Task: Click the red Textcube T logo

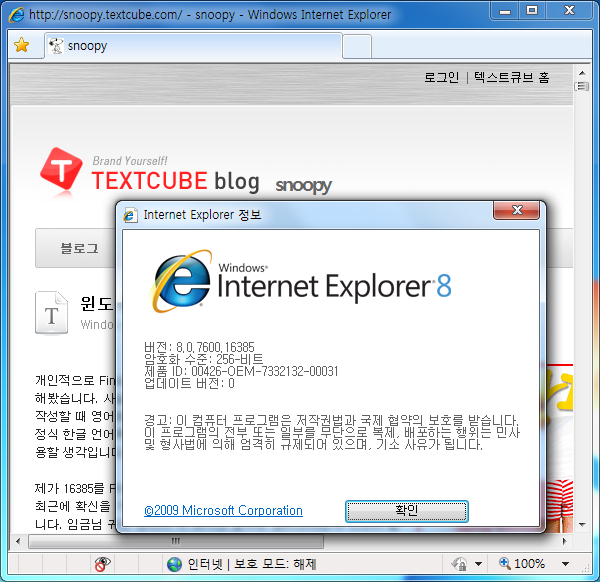Action: pyautogui.click(x=61, y=169)
